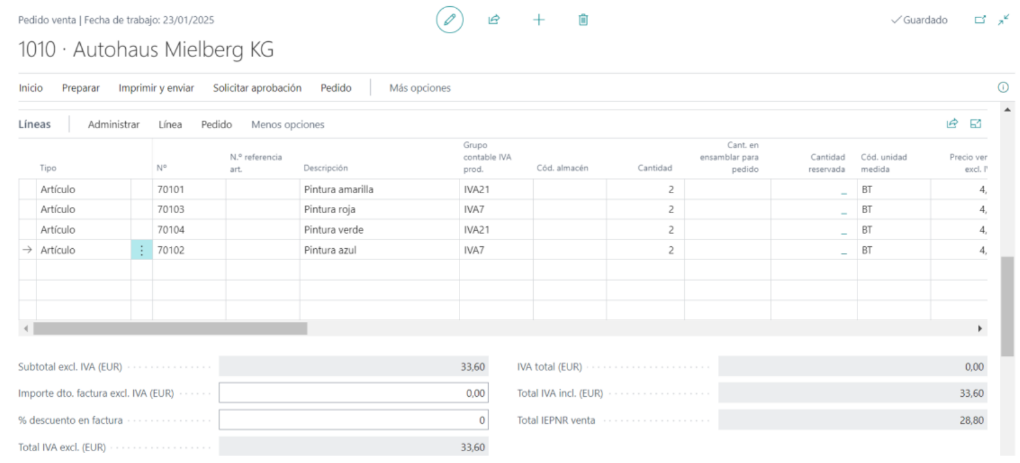1020x463 pixels.
Task: Click the page title 1010 · Autohaus Mielberg KG
Action: tap(146, 51)
